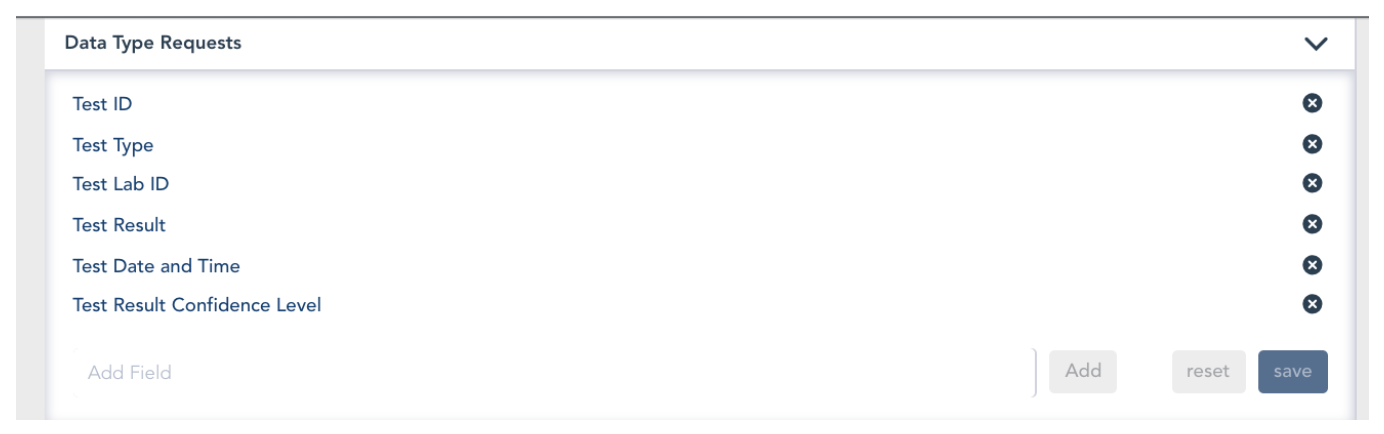
Task: Open Test Result Confidence Level item
Action: 197,305
